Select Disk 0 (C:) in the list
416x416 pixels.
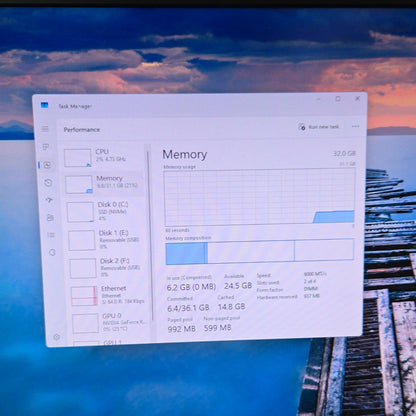coord(106,212)
